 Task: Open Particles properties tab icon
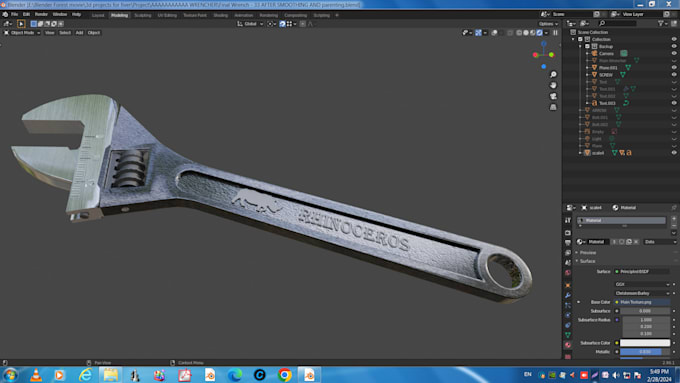point(568,305)
